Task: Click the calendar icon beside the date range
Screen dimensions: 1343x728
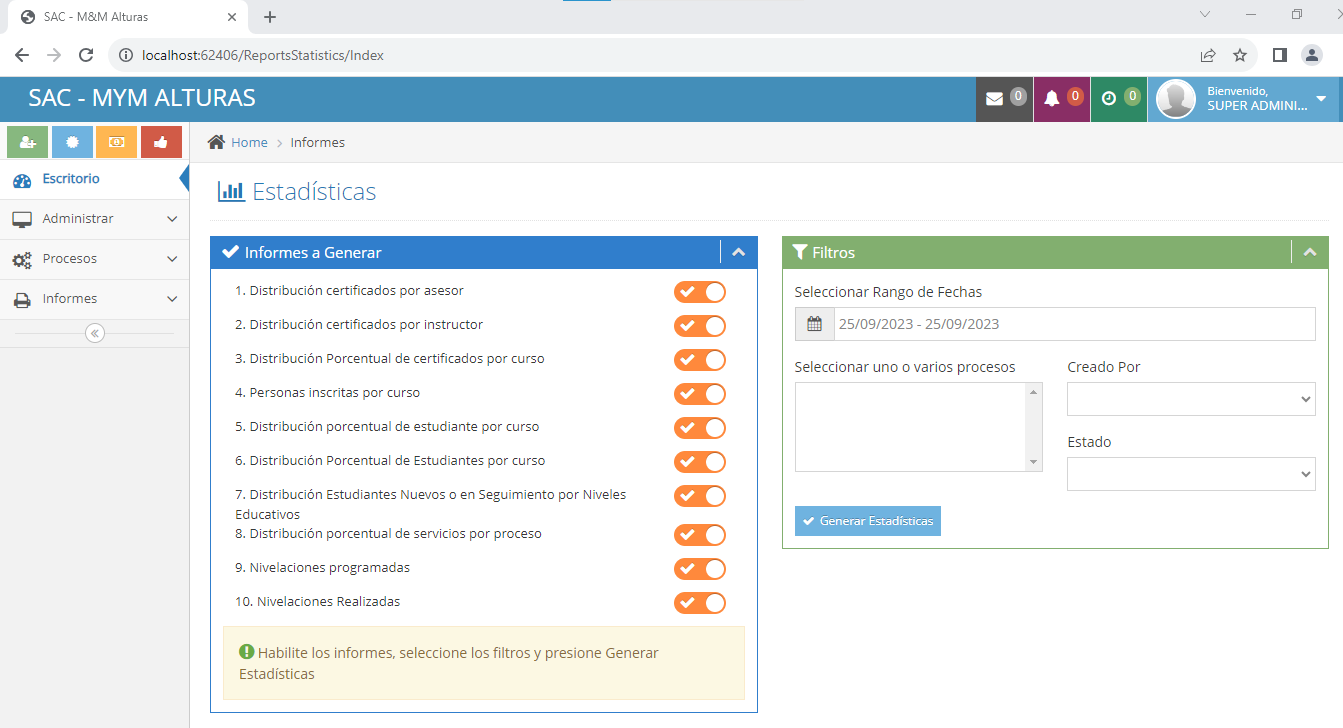Action: pos(814,324)
